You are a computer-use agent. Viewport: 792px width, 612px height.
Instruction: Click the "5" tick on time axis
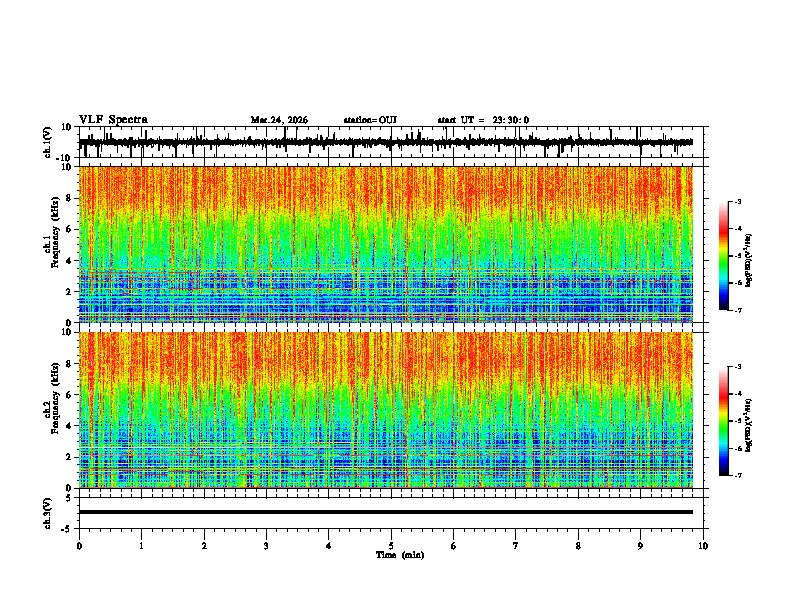[391, 546]
